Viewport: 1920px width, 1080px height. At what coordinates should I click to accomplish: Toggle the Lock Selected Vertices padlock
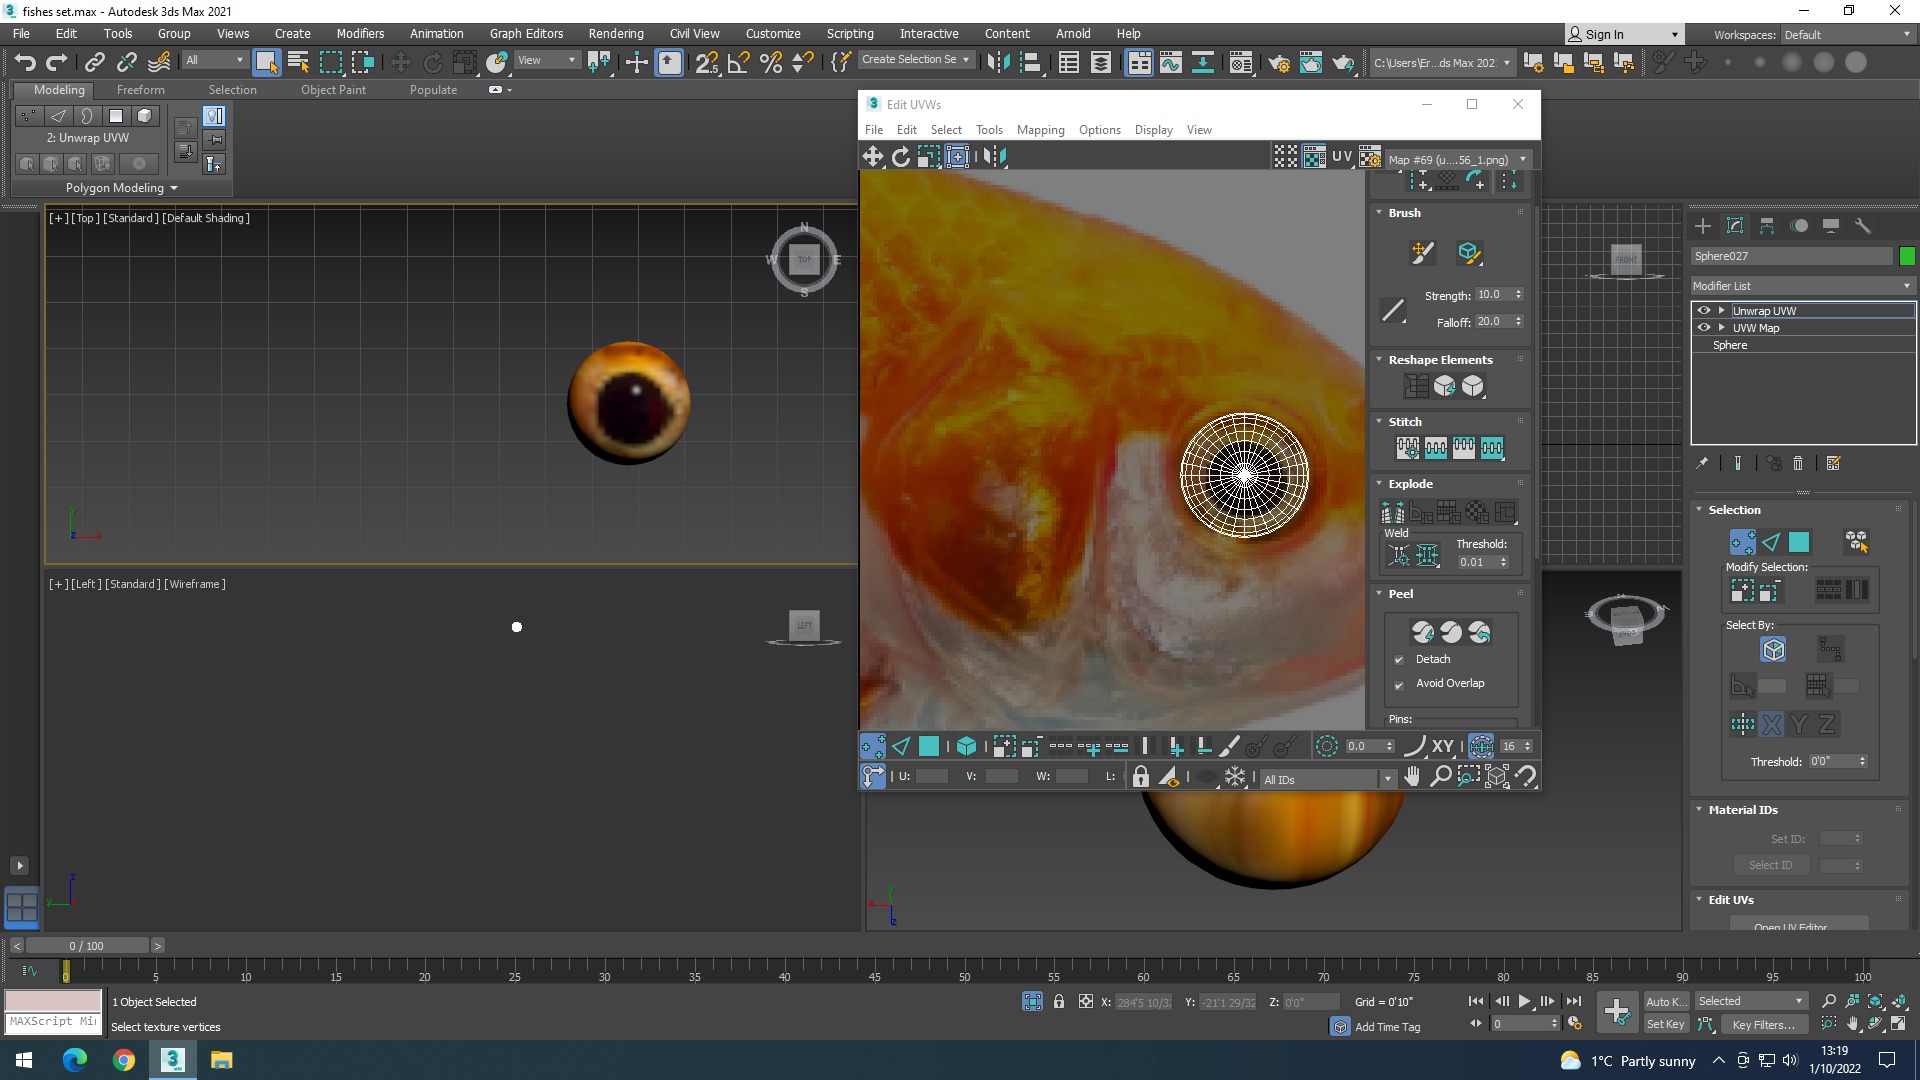click(1140, 777)
